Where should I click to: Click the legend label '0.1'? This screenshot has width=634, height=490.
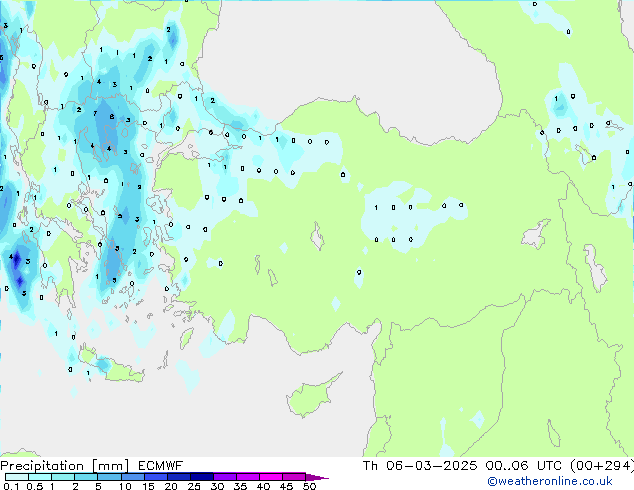click(11, 486)
